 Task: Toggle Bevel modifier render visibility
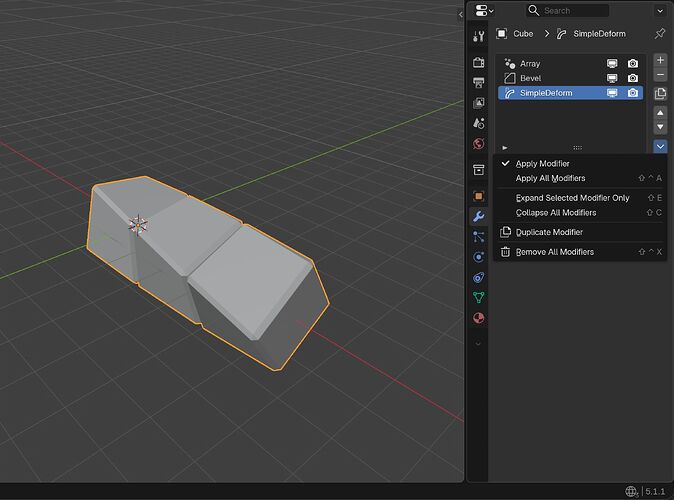coord(633,78)
